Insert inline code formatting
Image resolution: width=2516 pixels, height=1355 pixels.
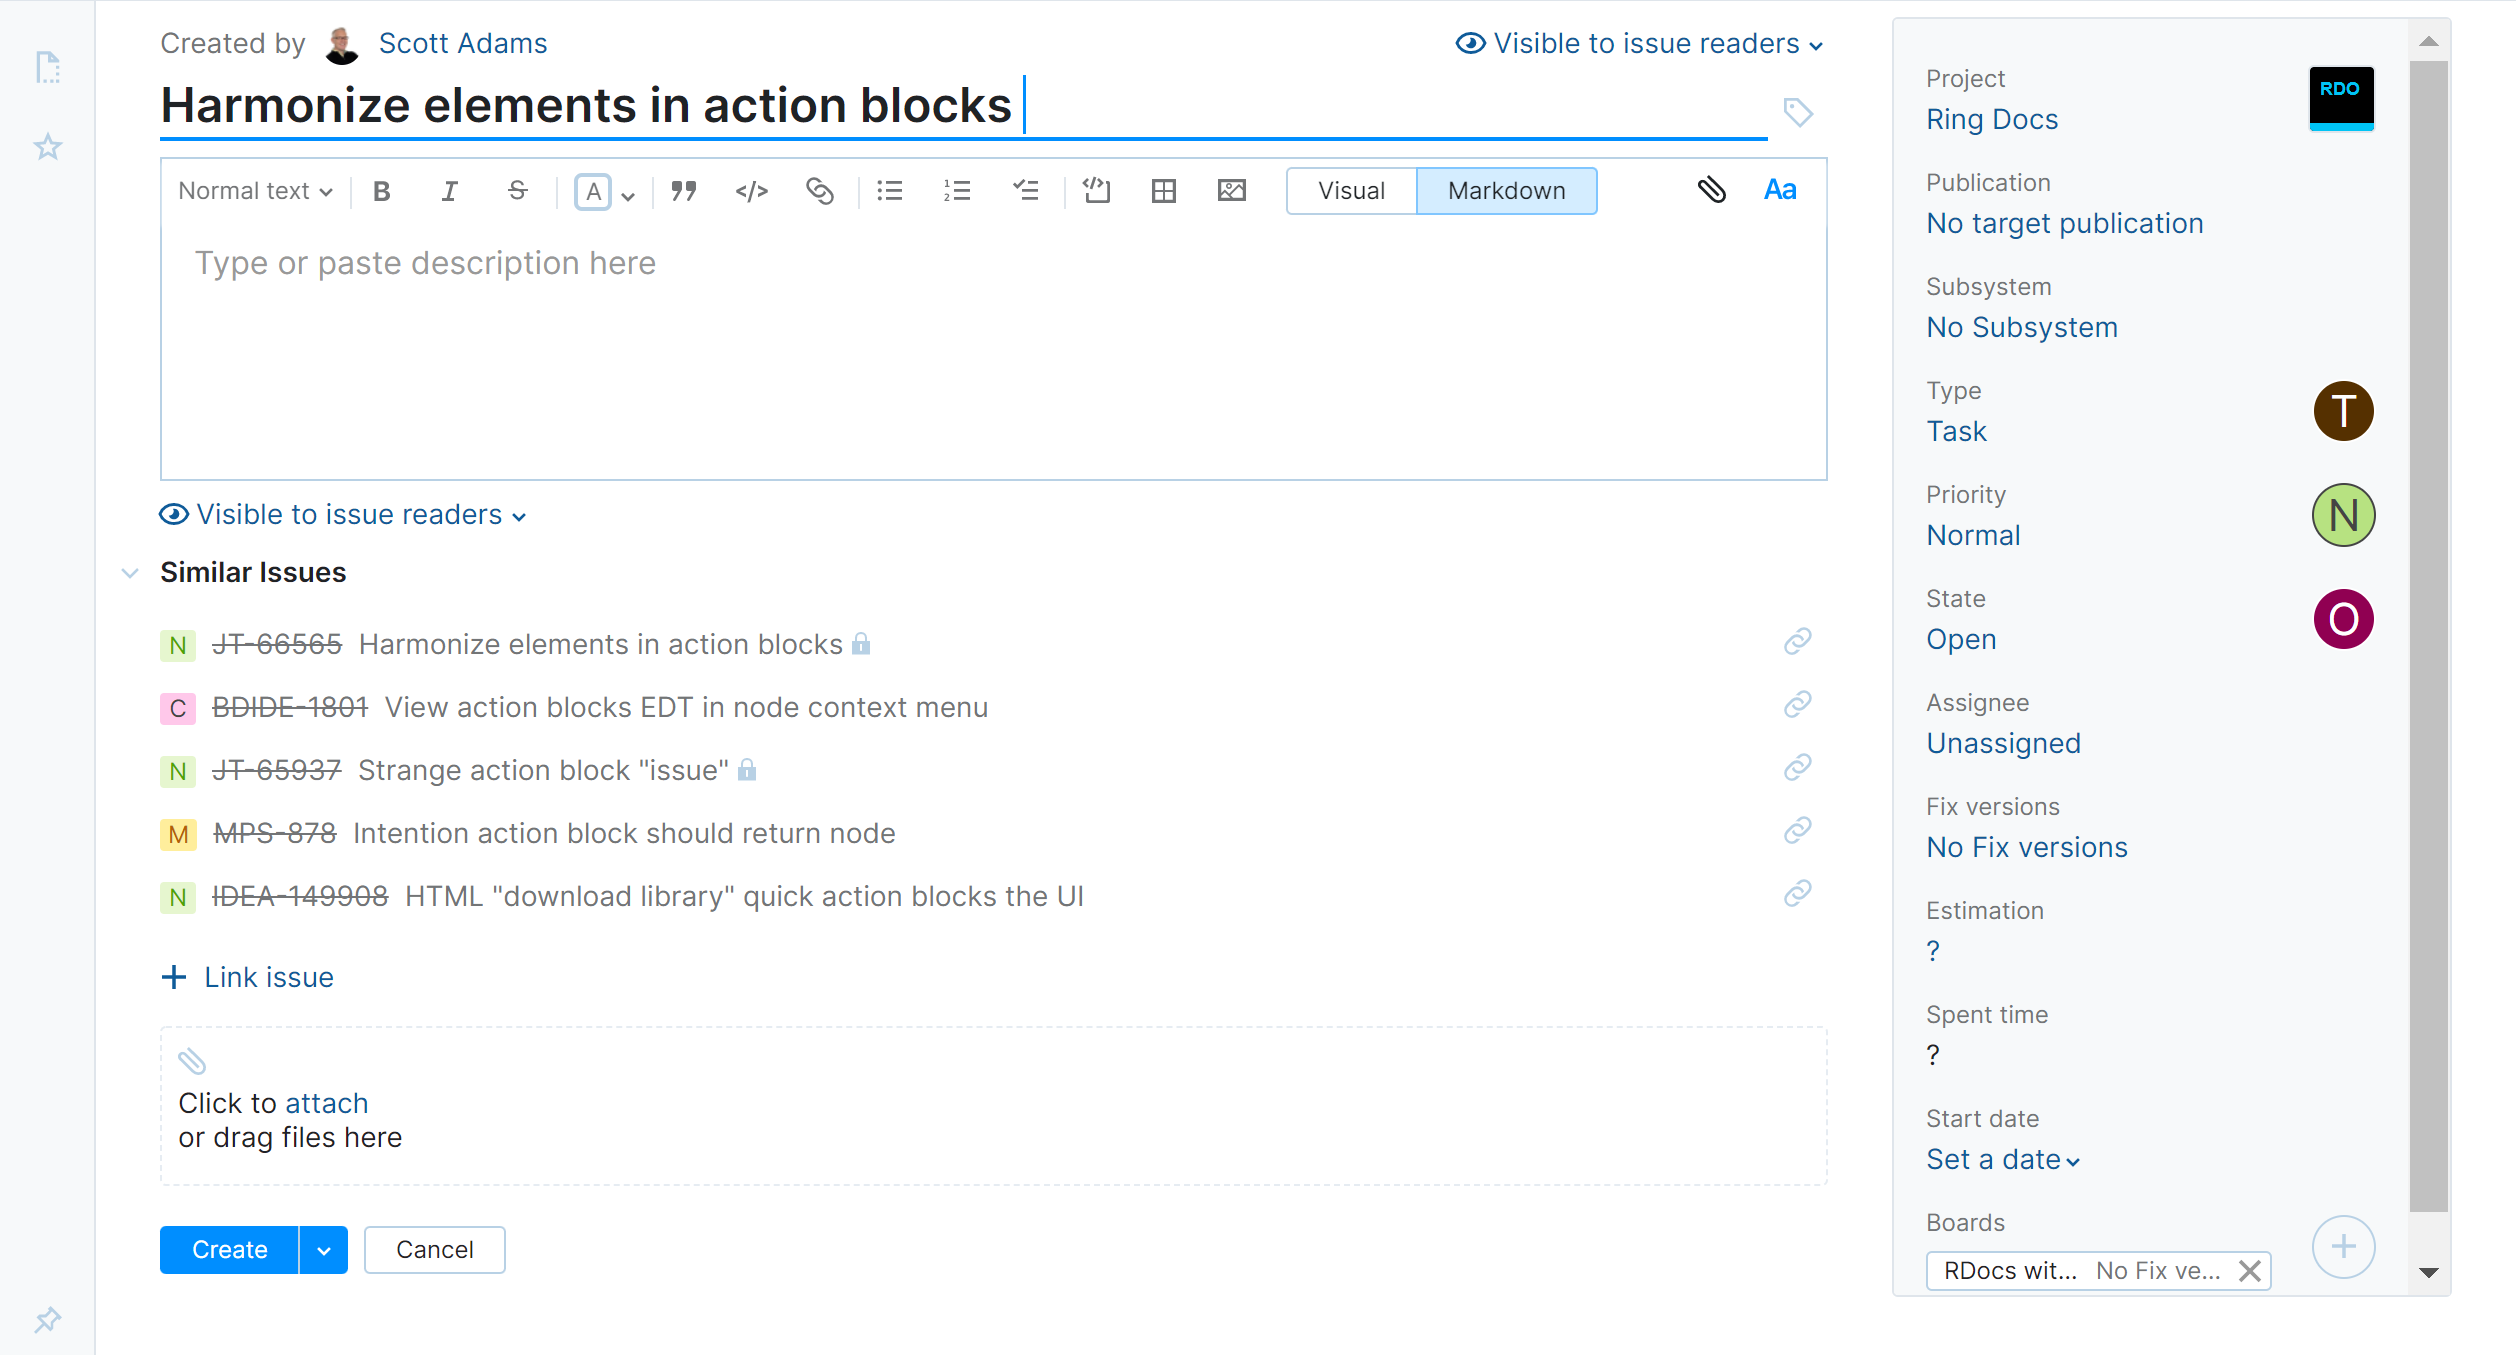751,191
